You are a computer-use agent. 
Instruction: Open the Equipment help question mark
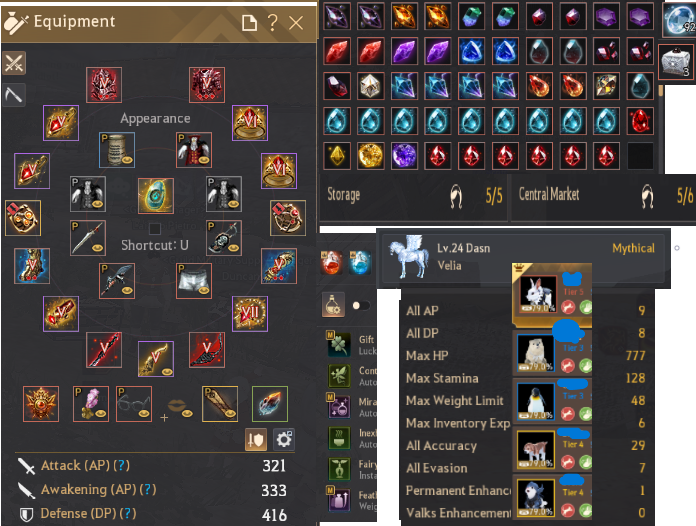tap(273, 22)
